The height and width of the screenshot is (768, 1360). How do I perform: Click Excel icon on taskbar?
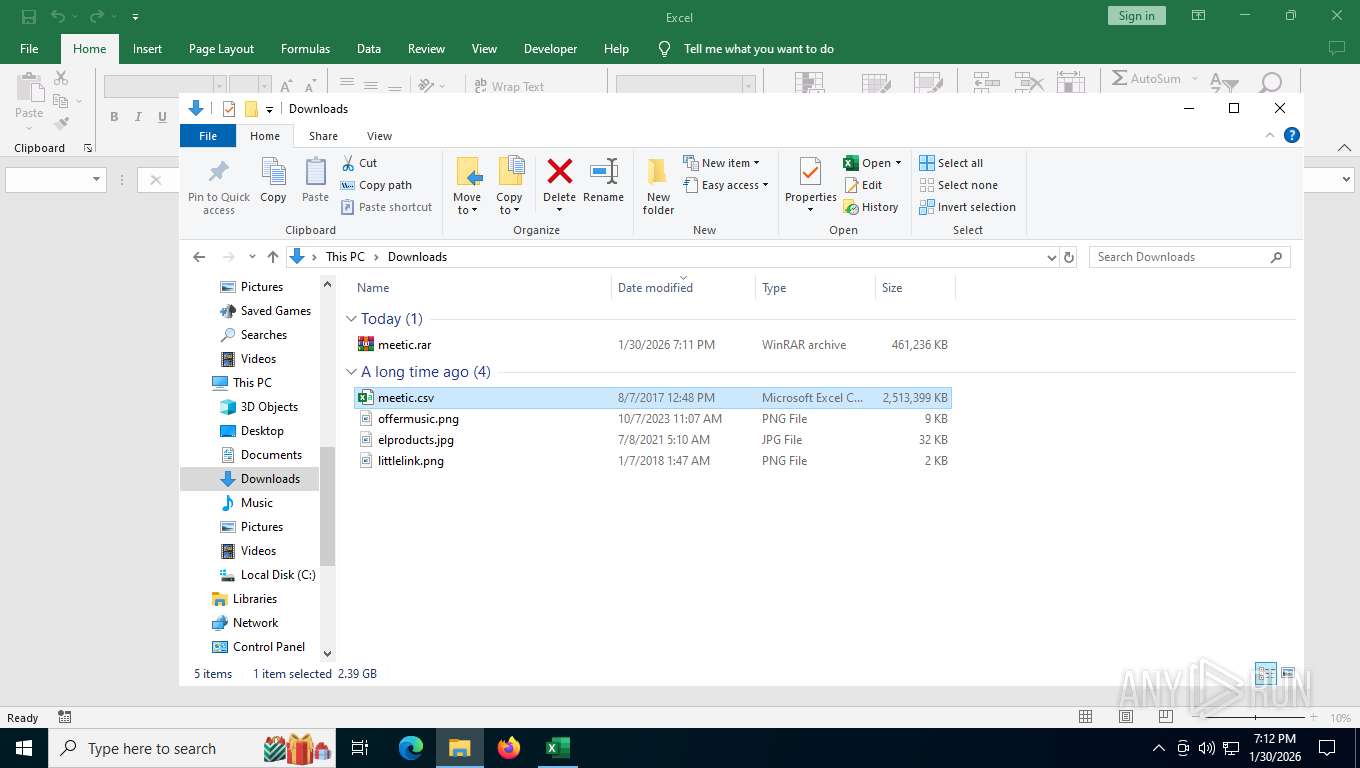(x=558, y=747)
